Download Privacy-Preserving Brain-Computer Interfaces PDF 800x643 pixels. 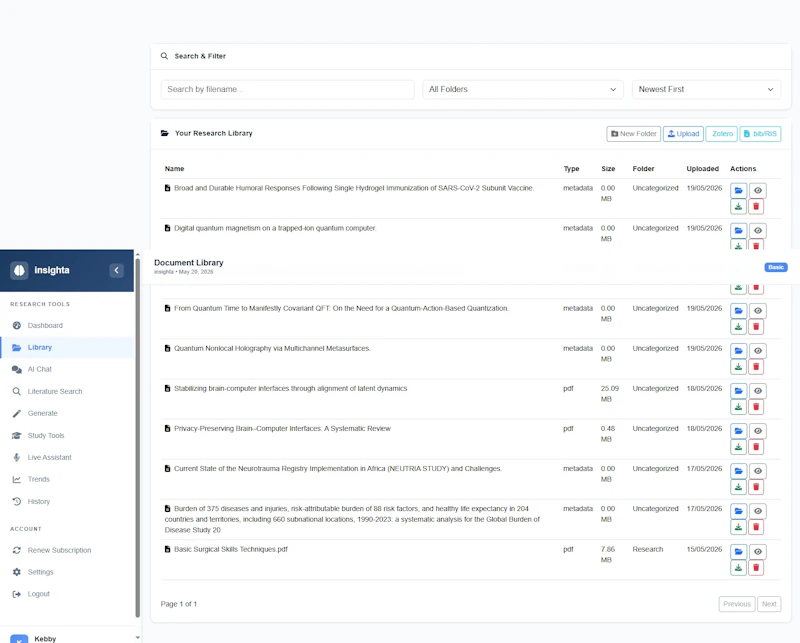click(738, 447)
